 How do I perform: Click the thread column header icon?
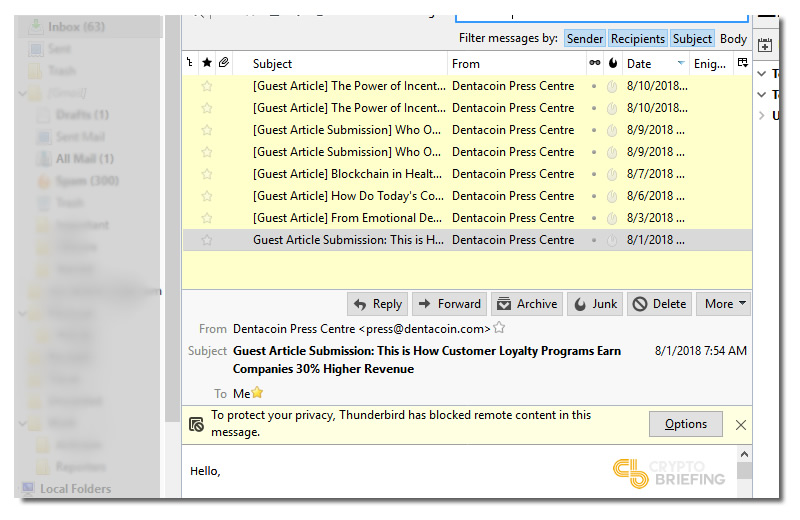tap(190, 63)
